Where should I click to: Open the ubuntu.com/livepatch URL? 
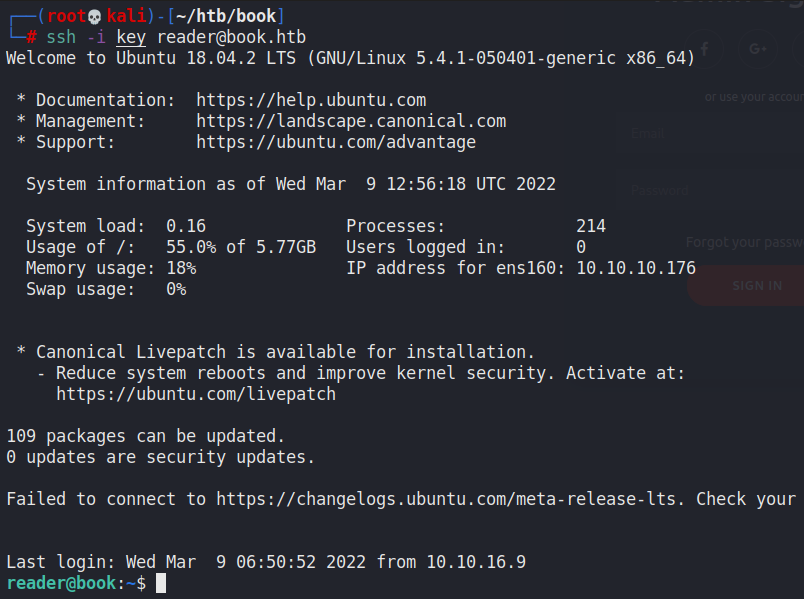pos(196,394)
